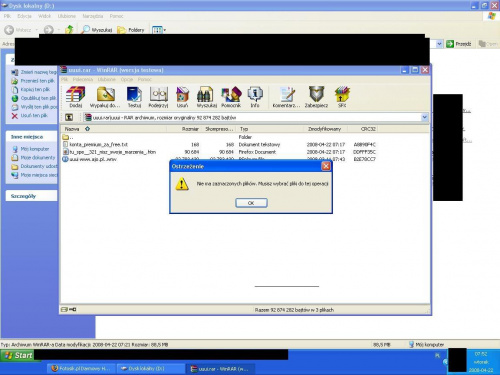Open the WinRAR Opcje menu
Viewport: 500px width, 375px height.
tap(127, 79)
